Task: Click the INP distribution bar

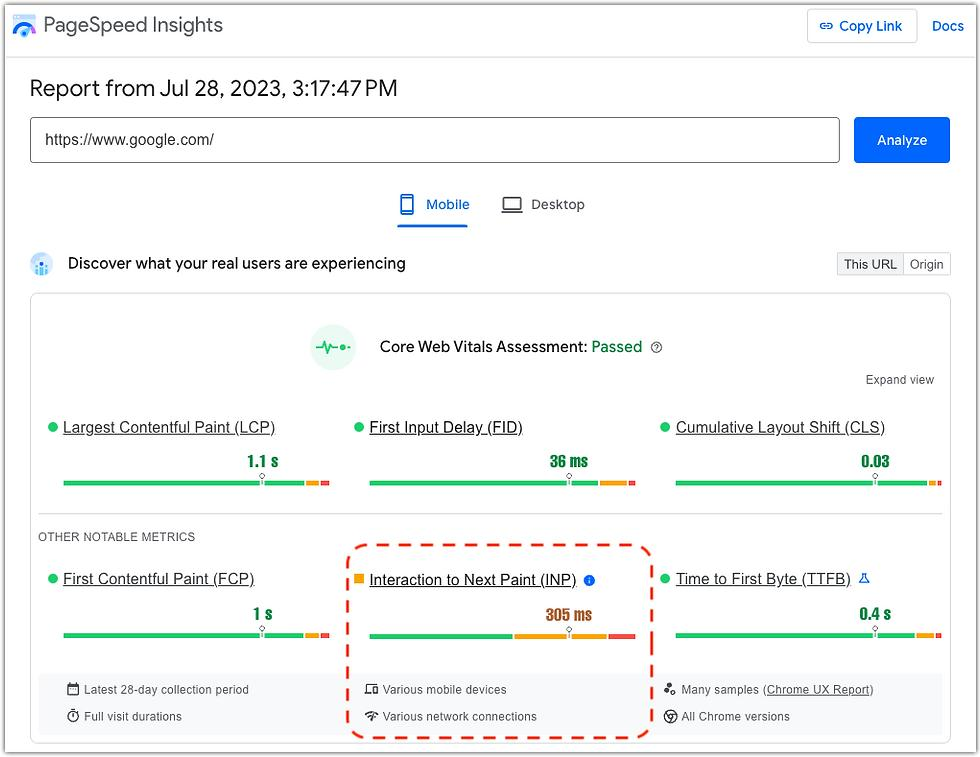Action: point(502,636)
